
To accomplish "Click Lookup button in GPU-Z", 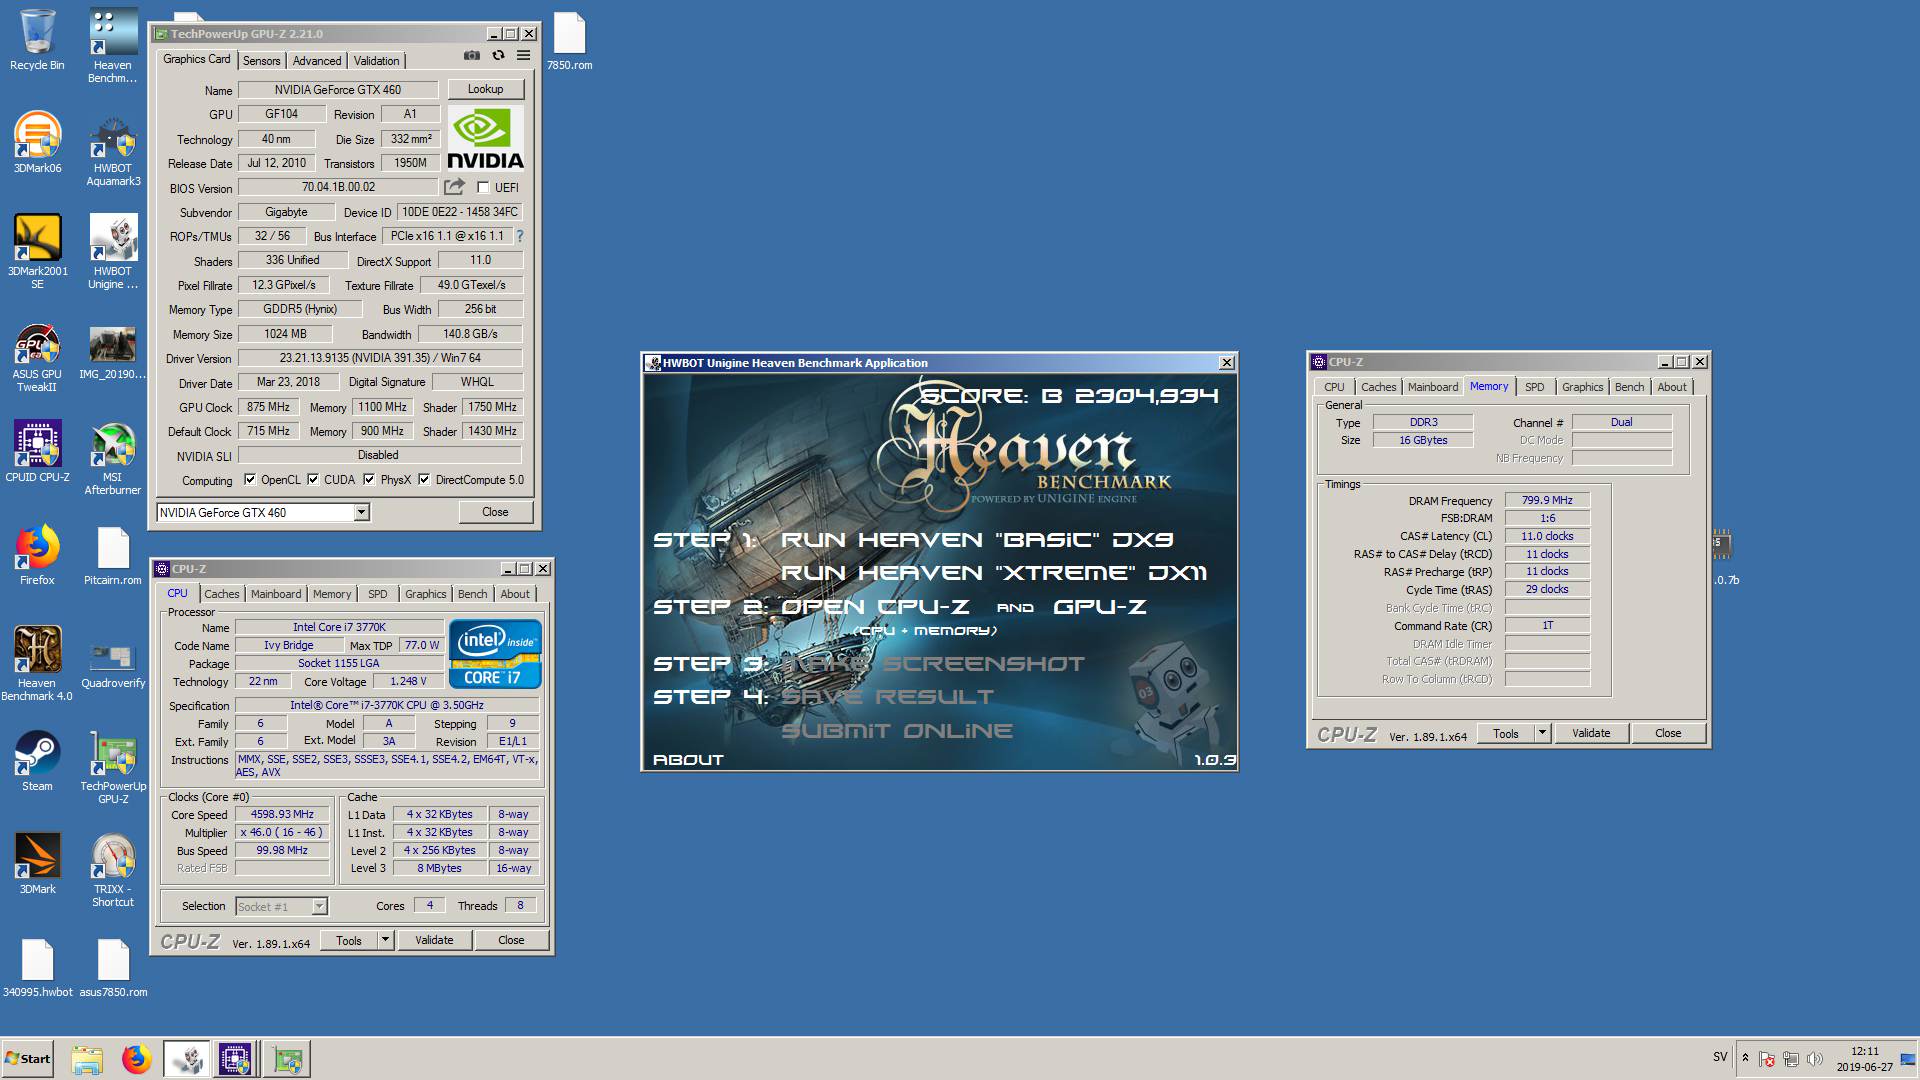I will [485, 89].
